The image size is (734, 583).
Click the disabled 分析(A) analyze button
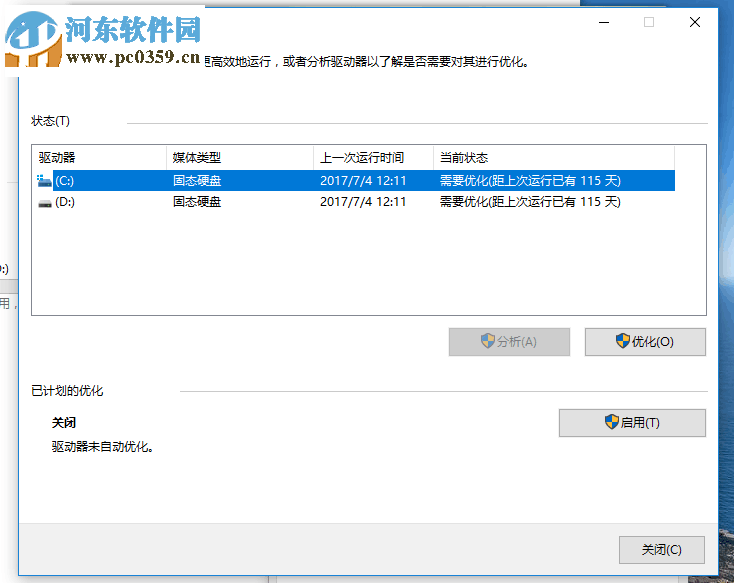509,342
